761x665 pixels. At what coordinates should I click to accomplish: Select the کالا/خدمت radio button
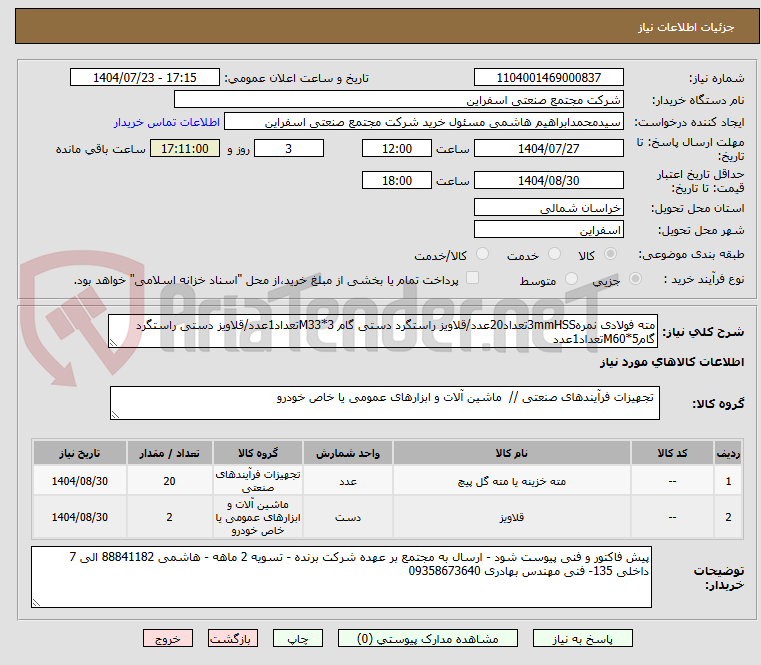point(482,254)
